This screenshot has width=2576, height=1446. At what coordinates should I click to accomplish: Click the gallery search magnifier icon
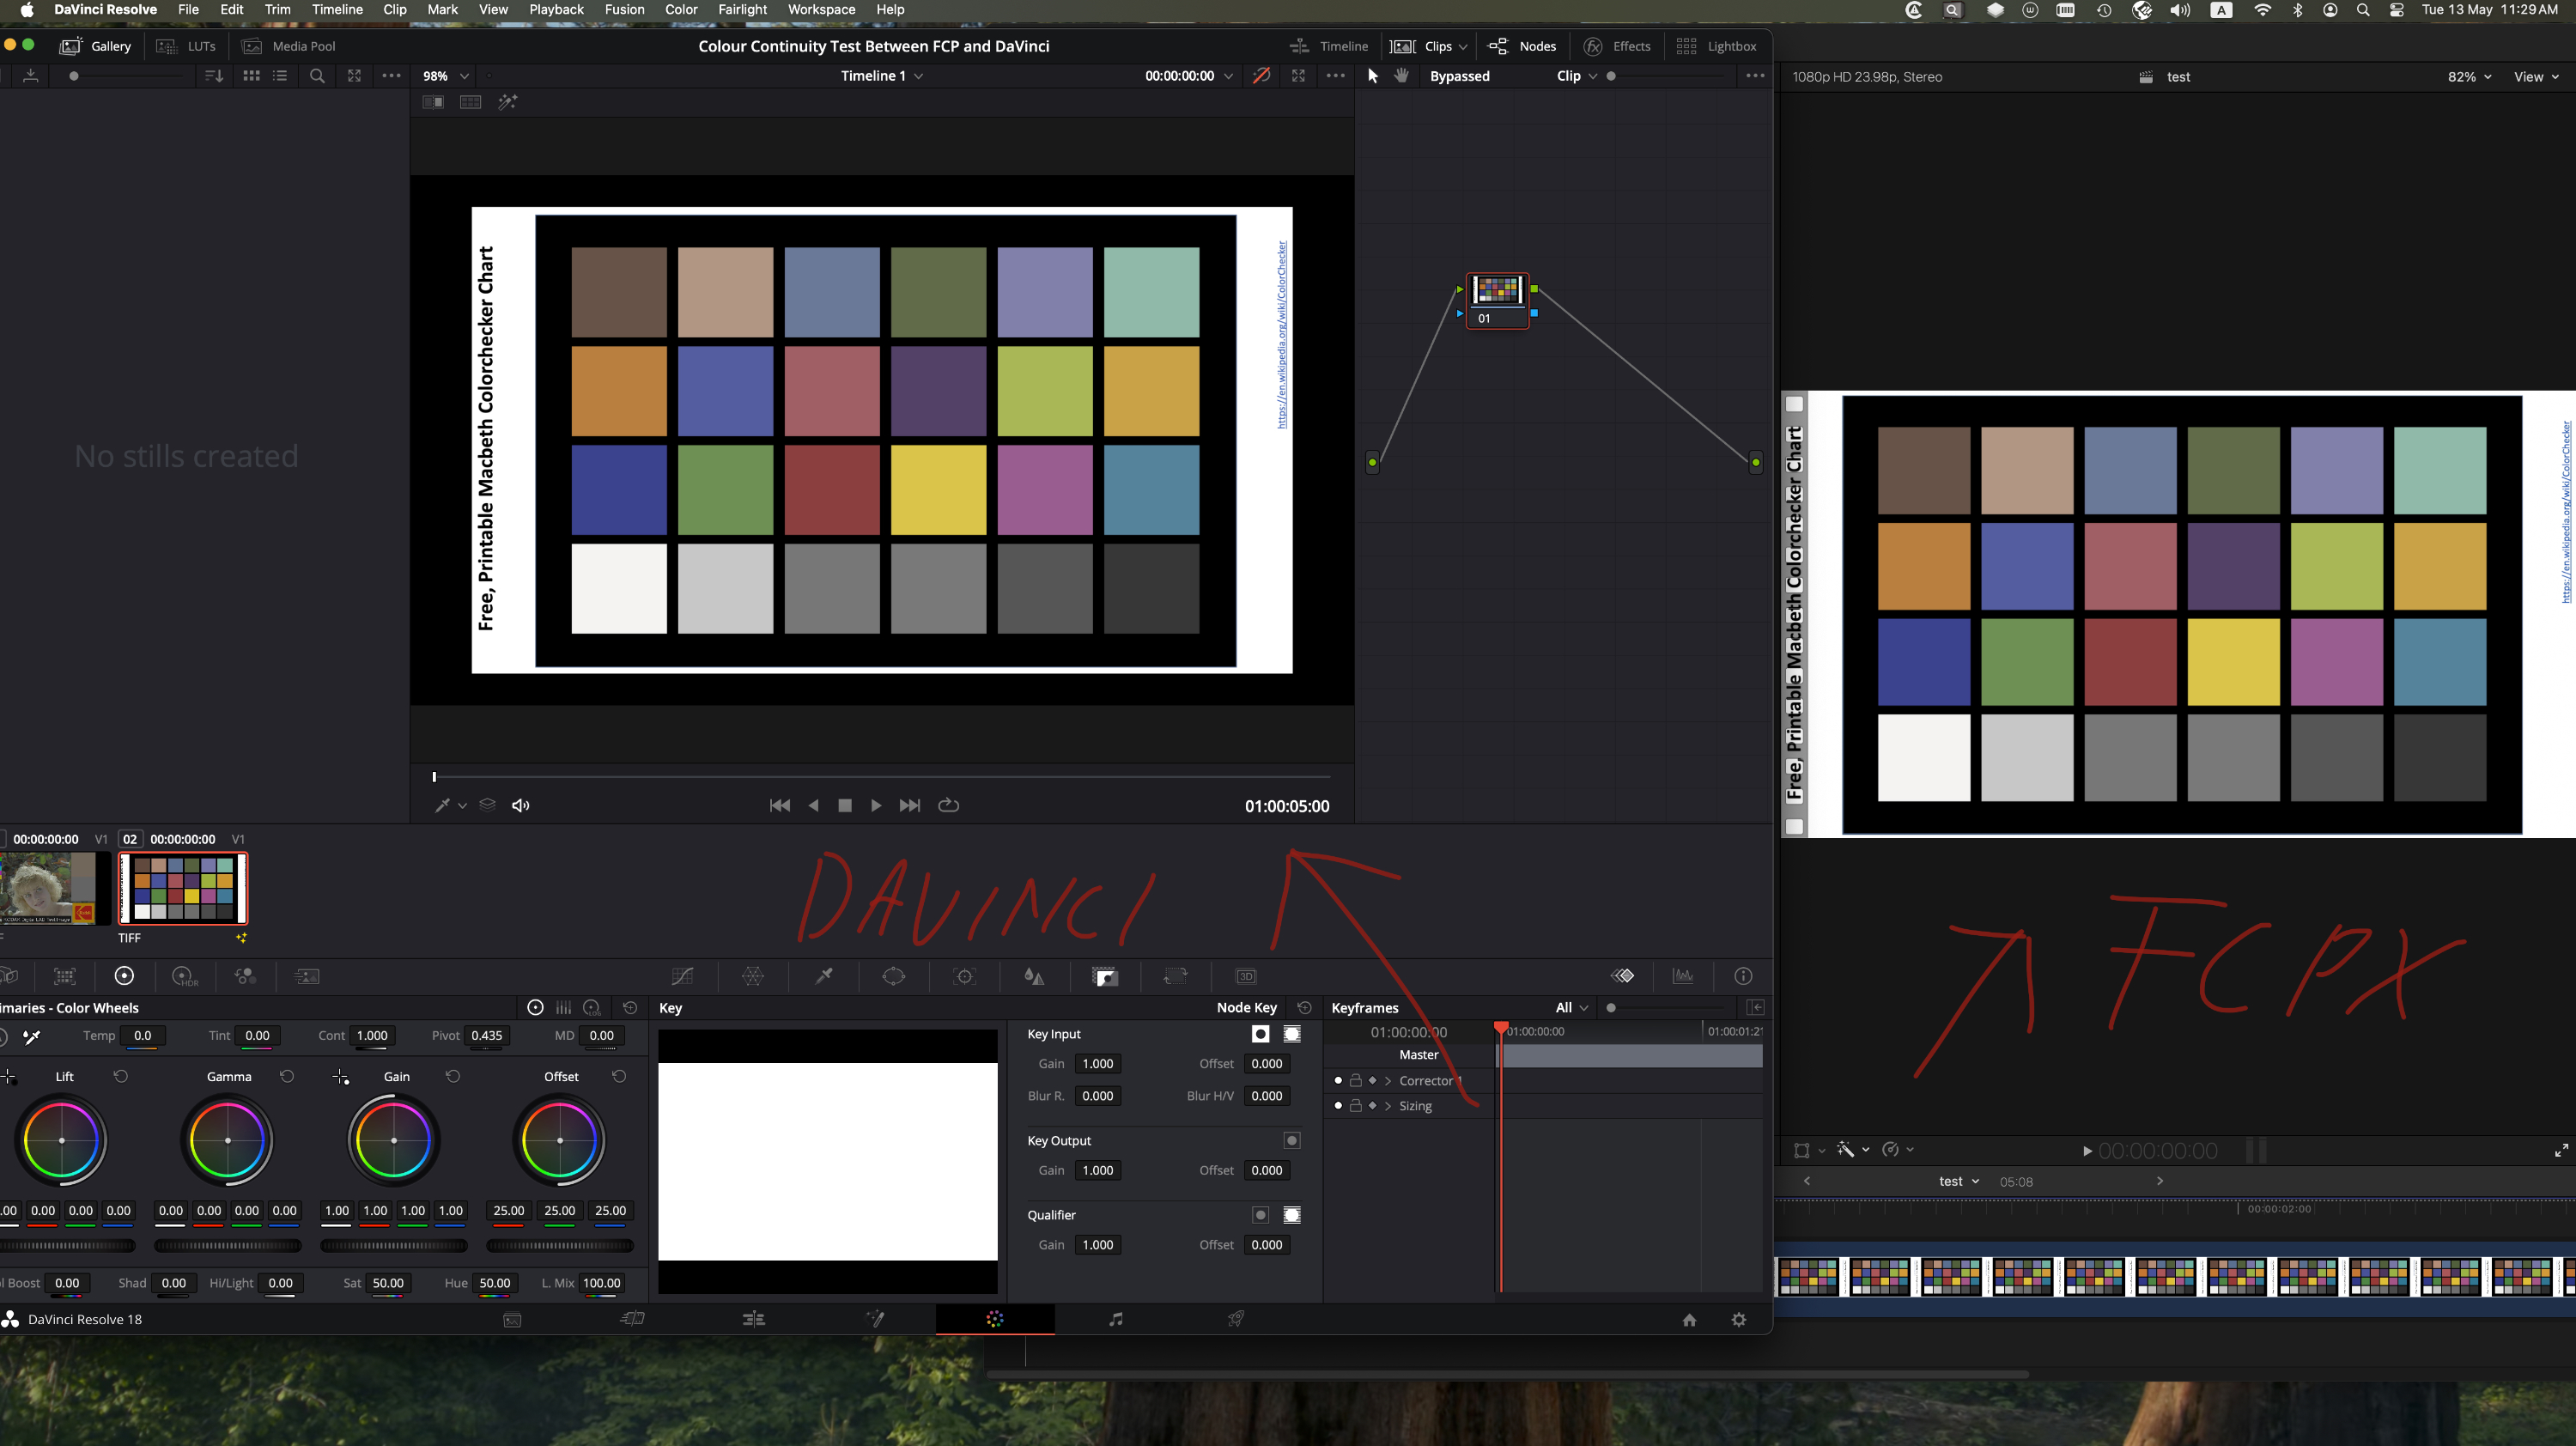click(x=317, y=76)
